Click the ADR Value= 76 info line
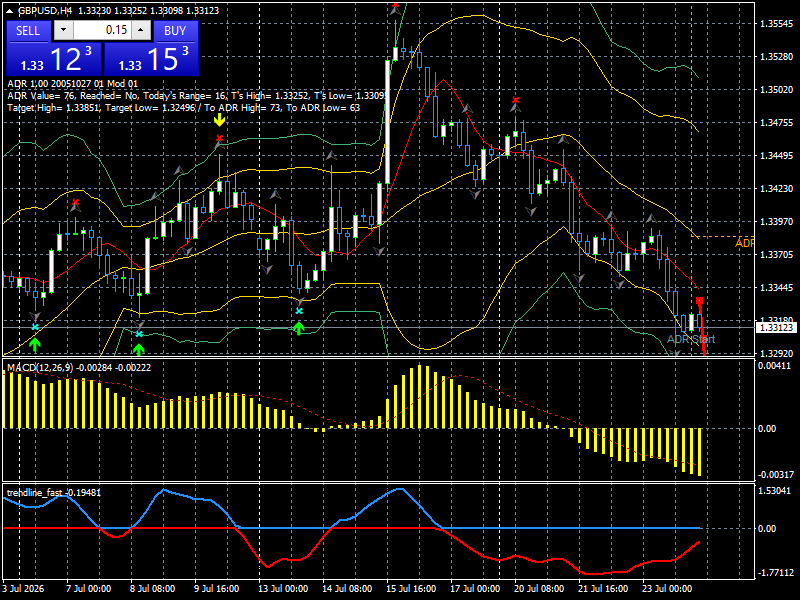The image size is (800, 600). (198, 95)
